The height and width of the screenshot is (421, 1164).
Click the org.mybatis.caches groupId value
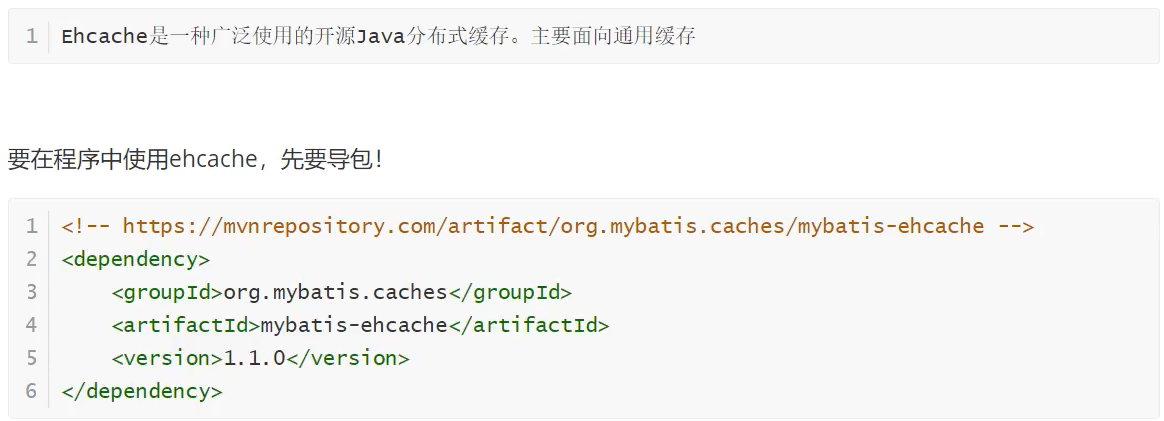(335, 292)
